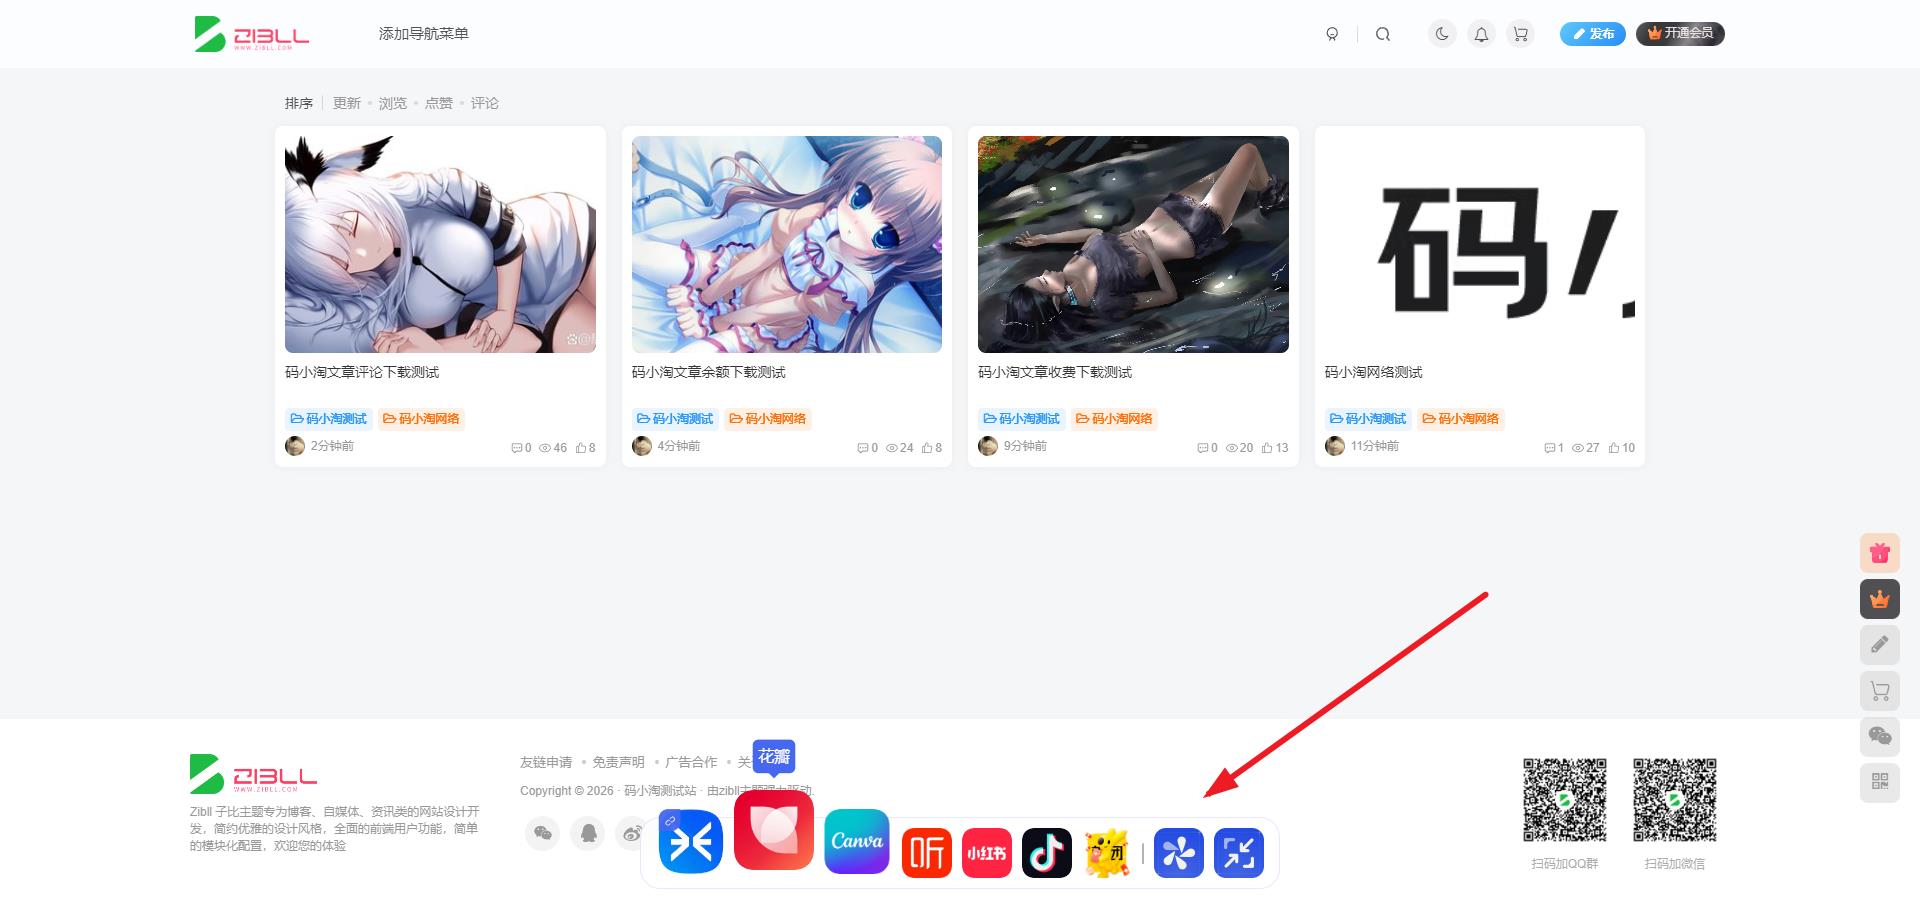Switch to the 浏览 sort tab
1920x909 pixels.
click(x=393, y=102)
